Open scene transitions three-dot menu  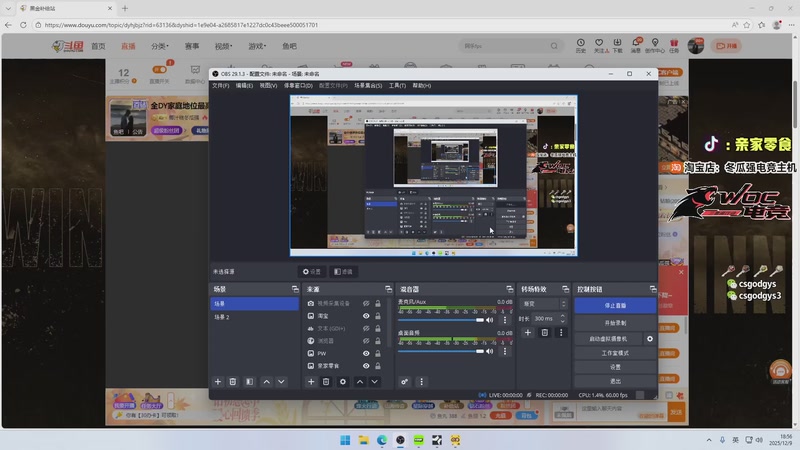561,333
